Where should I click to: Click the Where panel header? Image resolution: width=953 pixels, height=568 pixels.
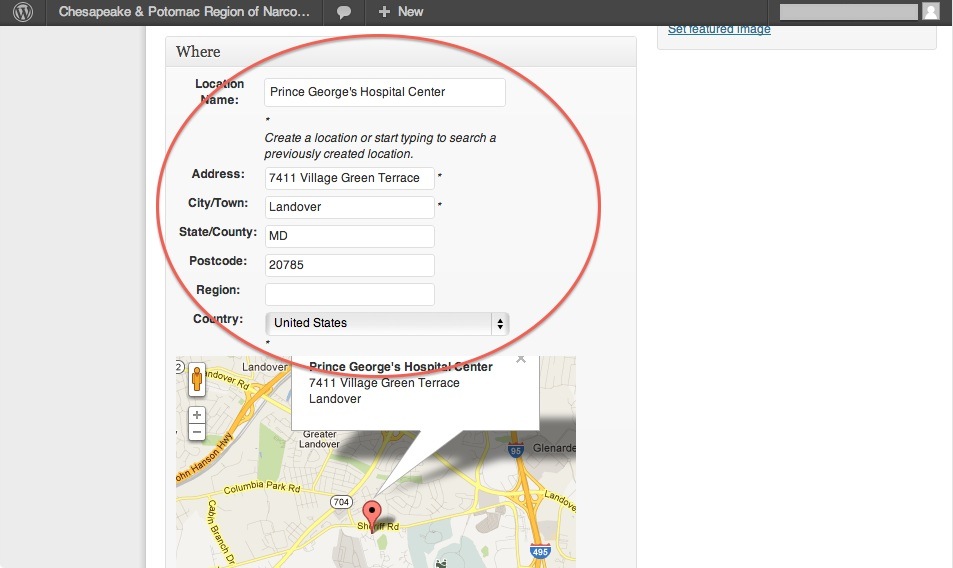tap(401, 52)
